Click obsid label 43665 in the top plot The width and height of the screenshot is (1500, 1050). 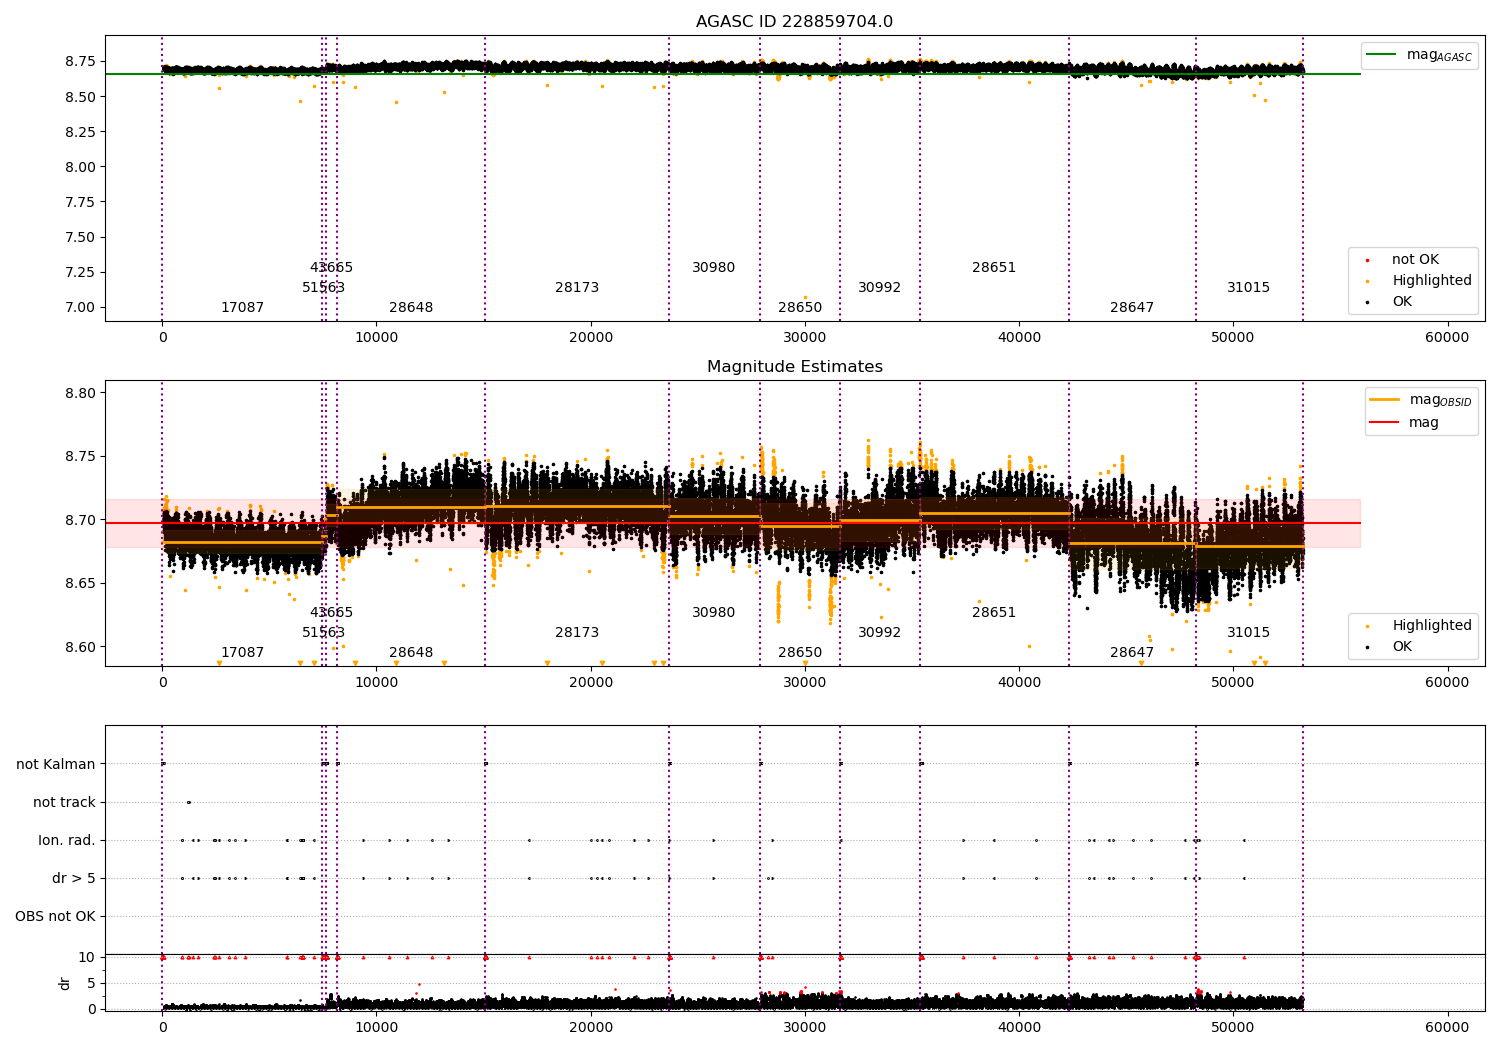pos(331,268)
